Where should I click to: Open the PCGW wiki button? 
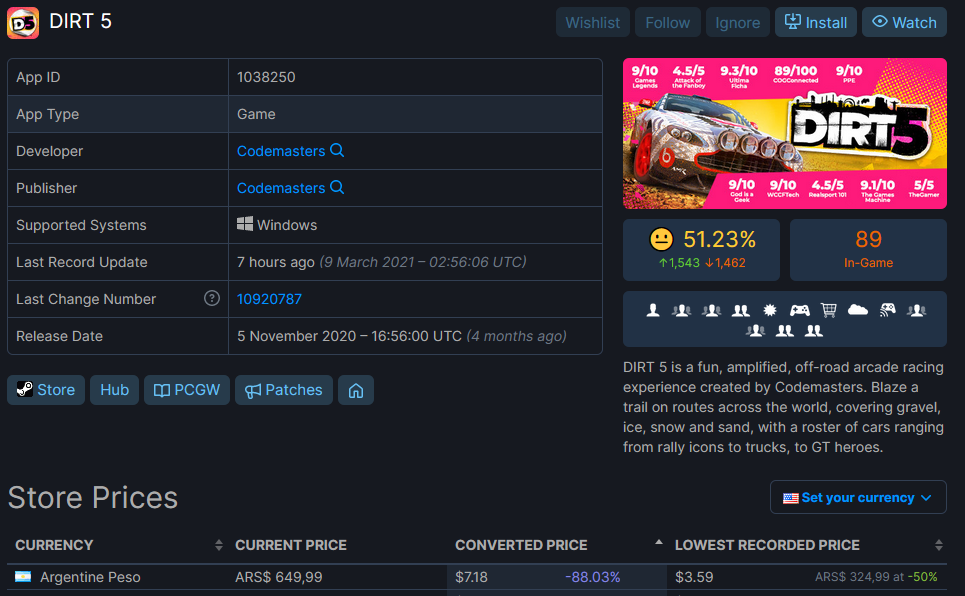pyautogui.click(x=186, y=390)
